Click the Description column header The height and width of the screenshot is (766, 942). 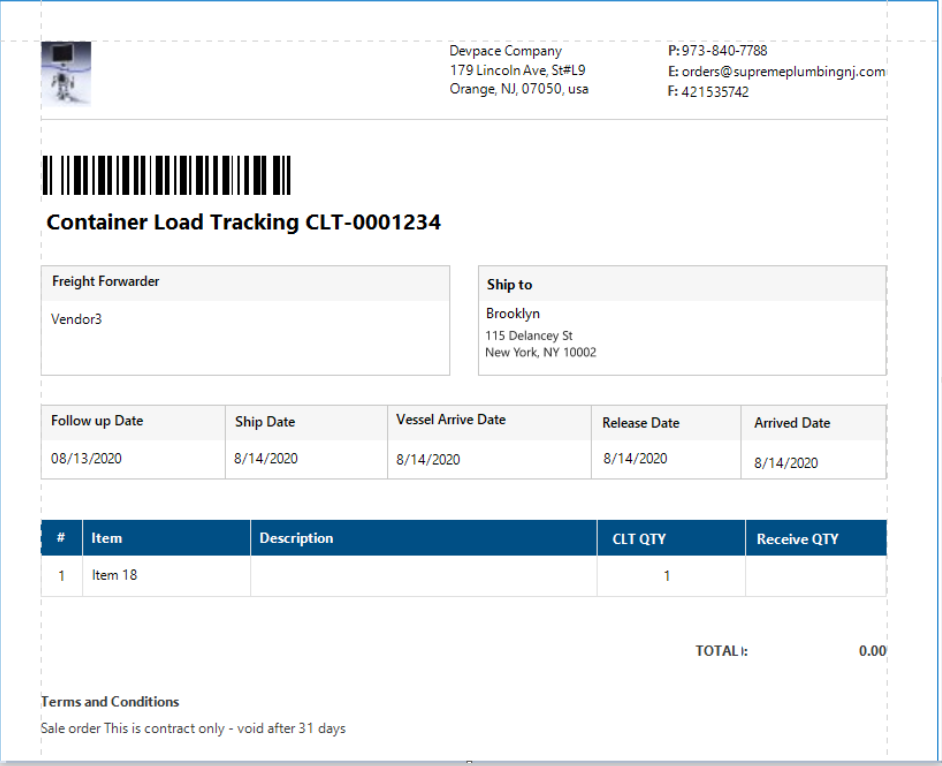pyautogui.click(x=297, y=538)
